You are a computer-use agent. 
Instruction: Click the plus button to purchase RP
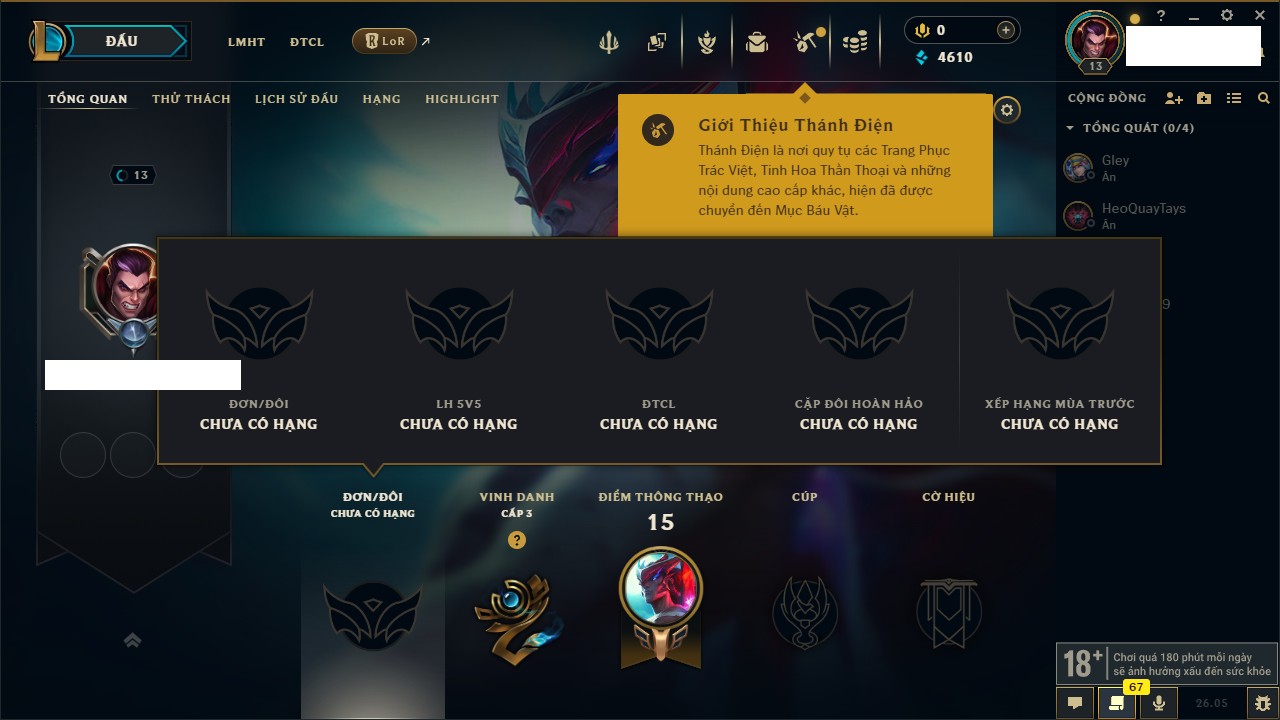(1006, 30)
